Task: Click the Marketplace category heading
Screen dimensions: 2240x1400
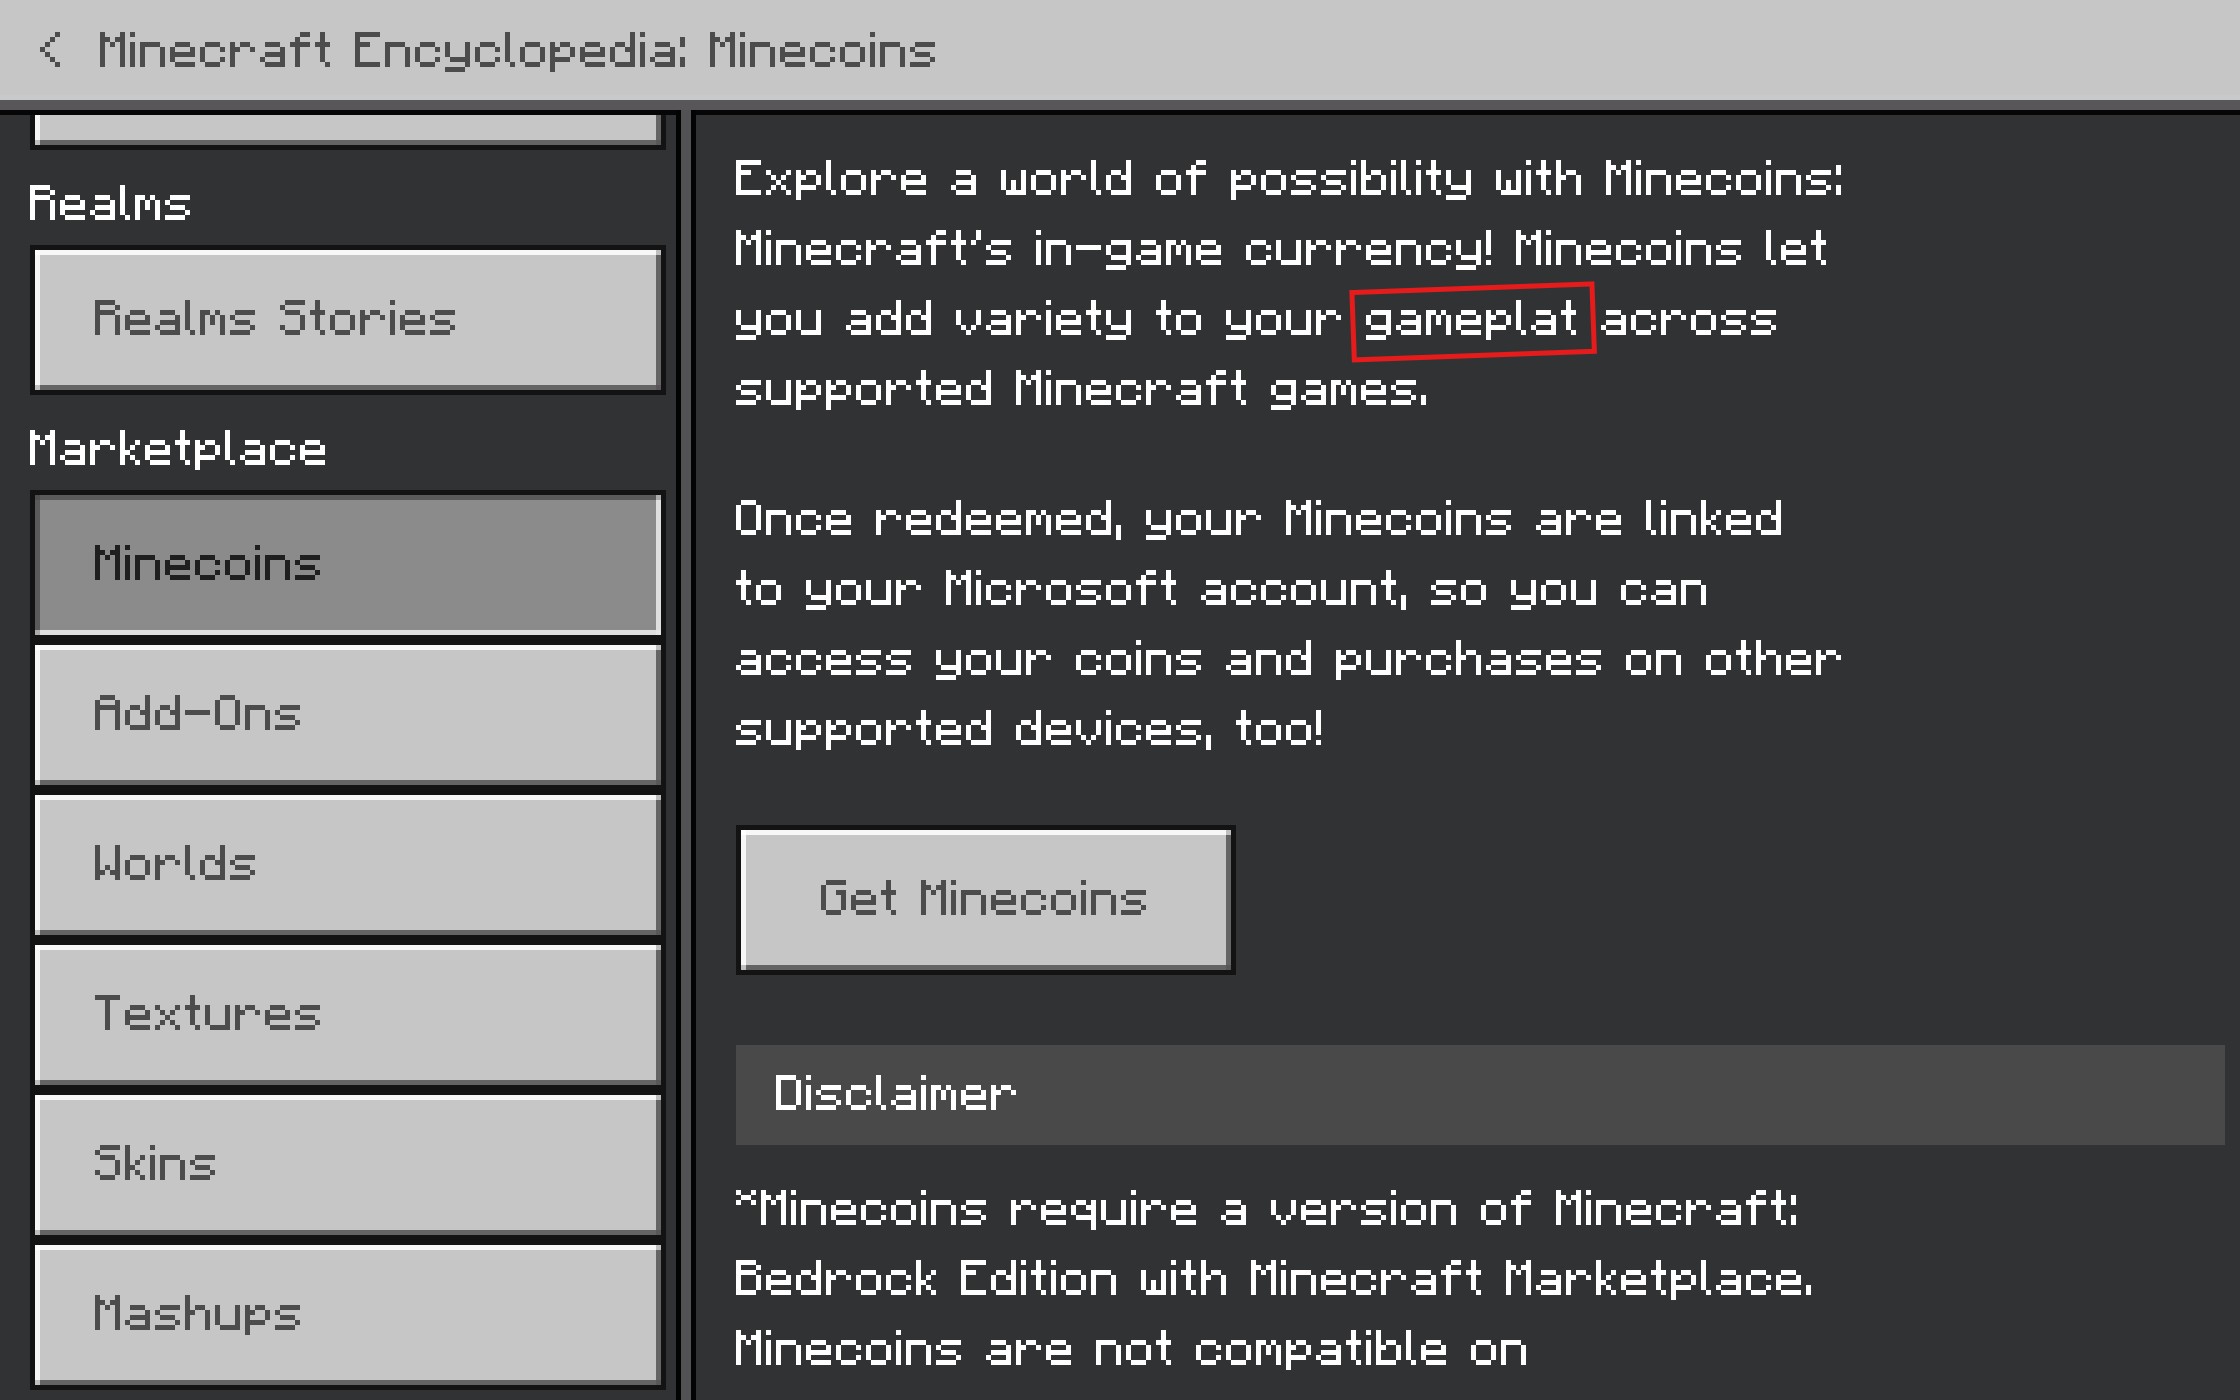Action: coord(178,449)
